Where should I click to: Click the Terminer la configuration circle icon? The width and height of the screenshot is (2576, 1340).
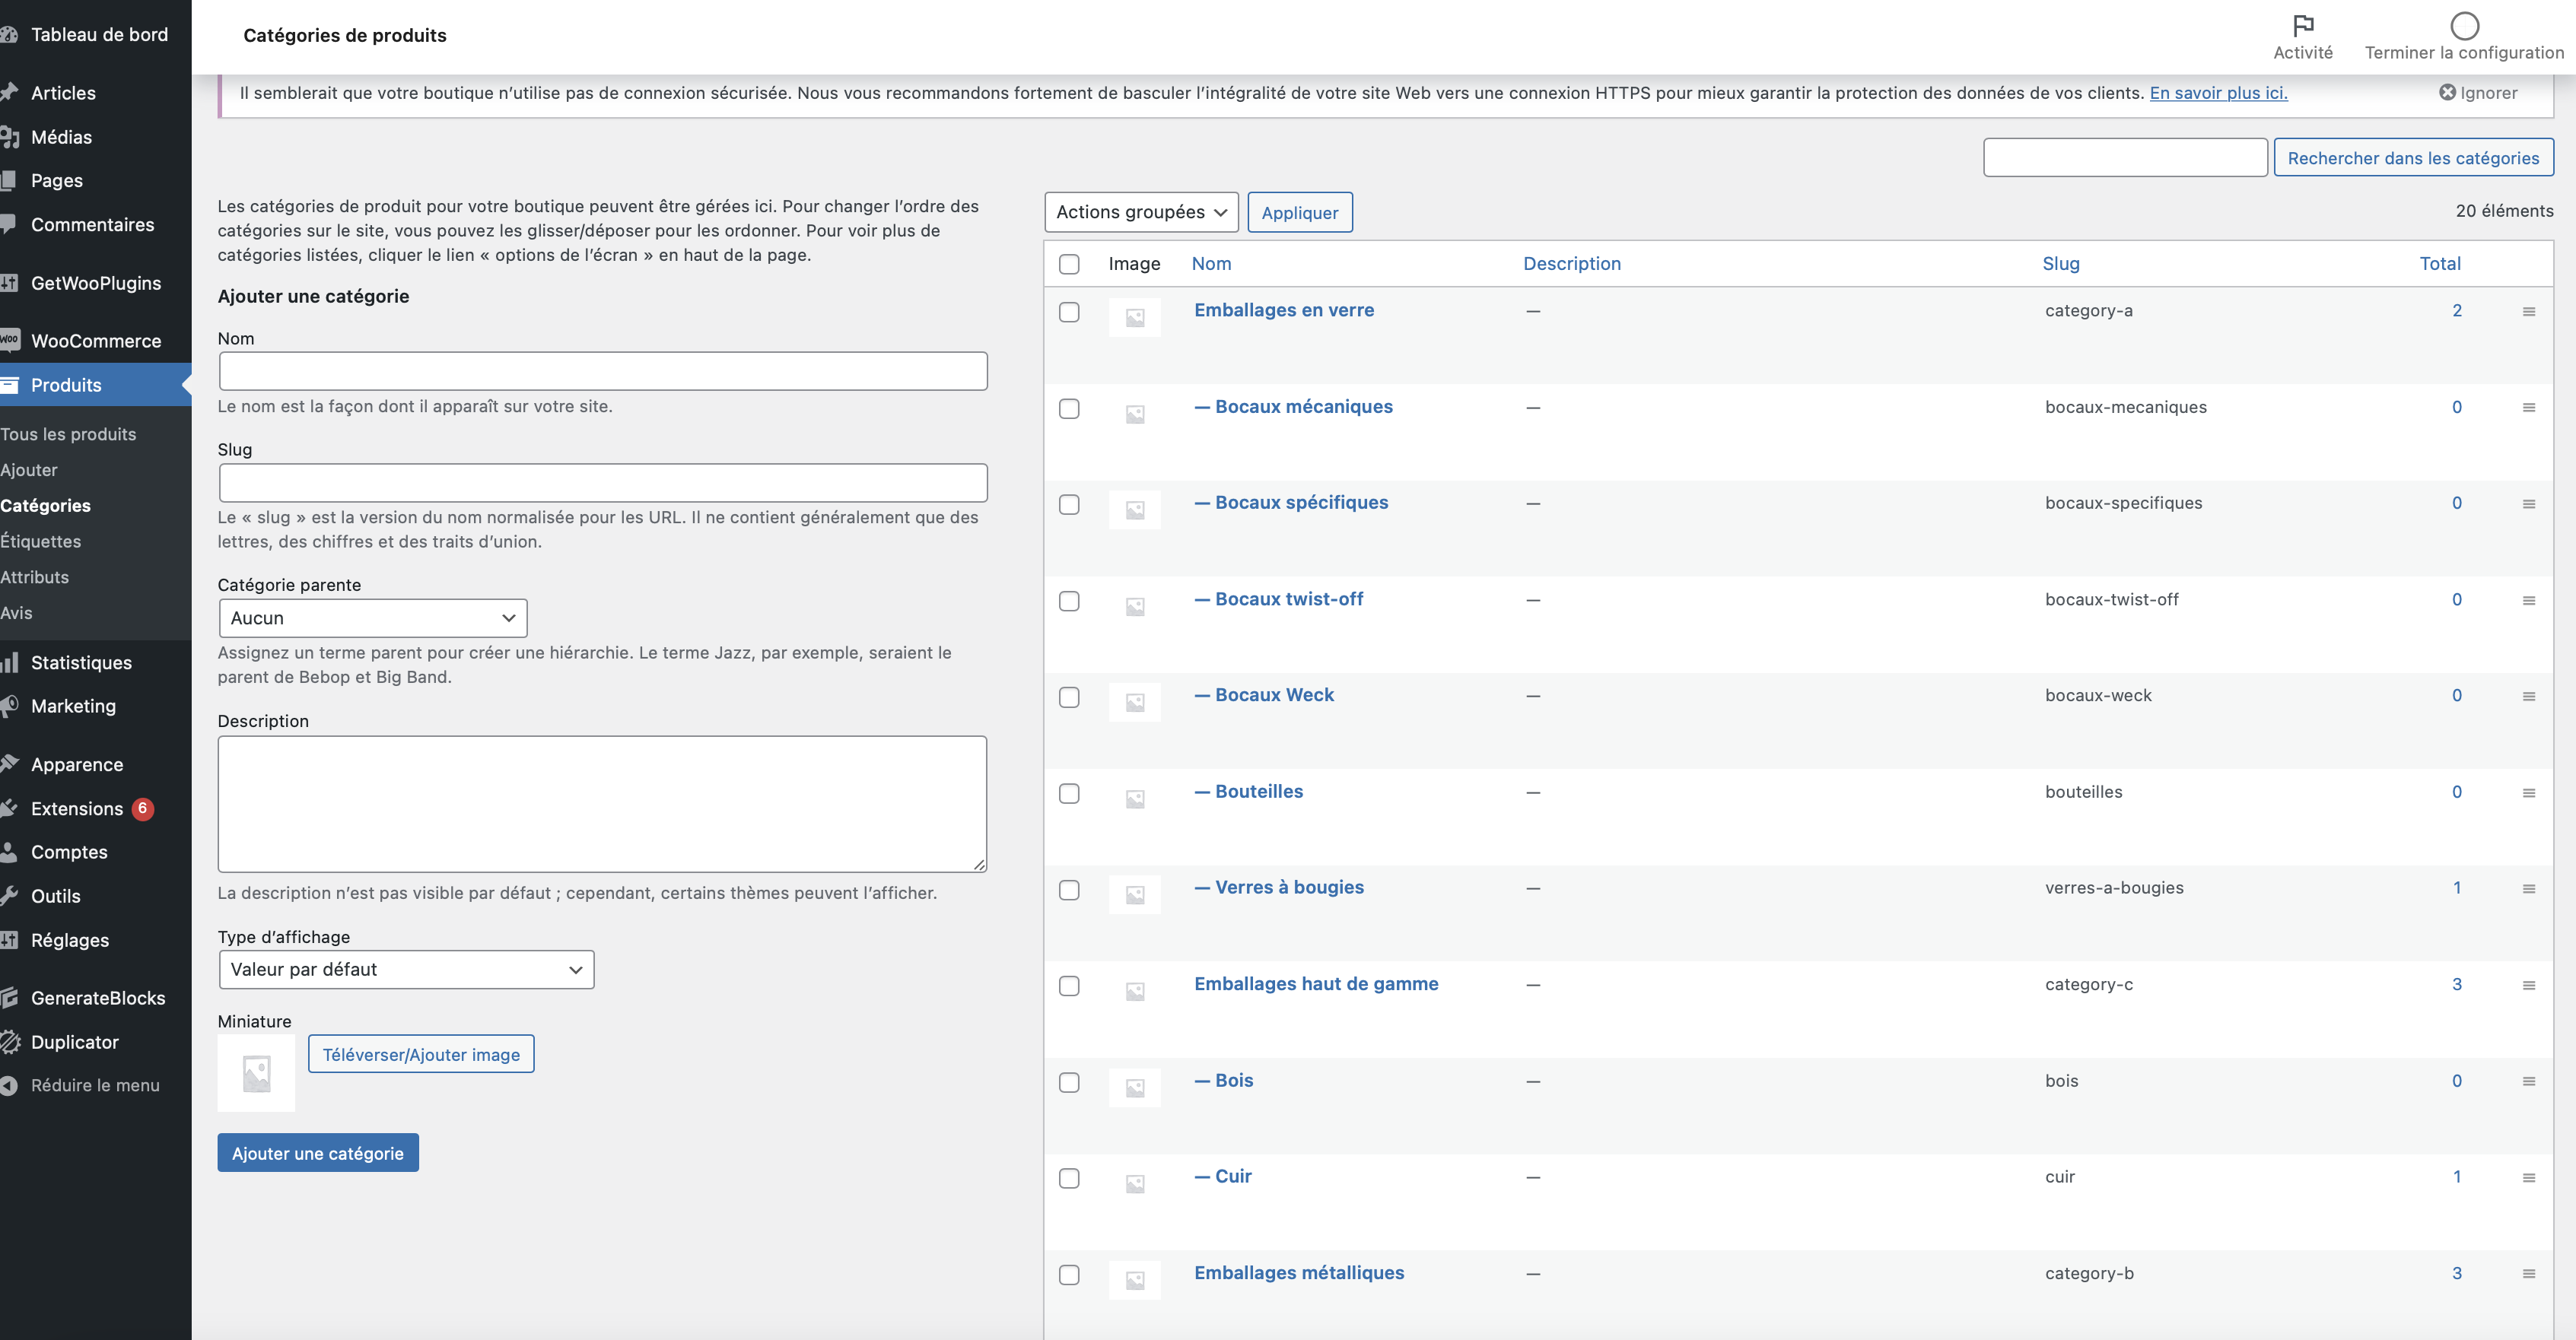click(x=2464, y=25)
